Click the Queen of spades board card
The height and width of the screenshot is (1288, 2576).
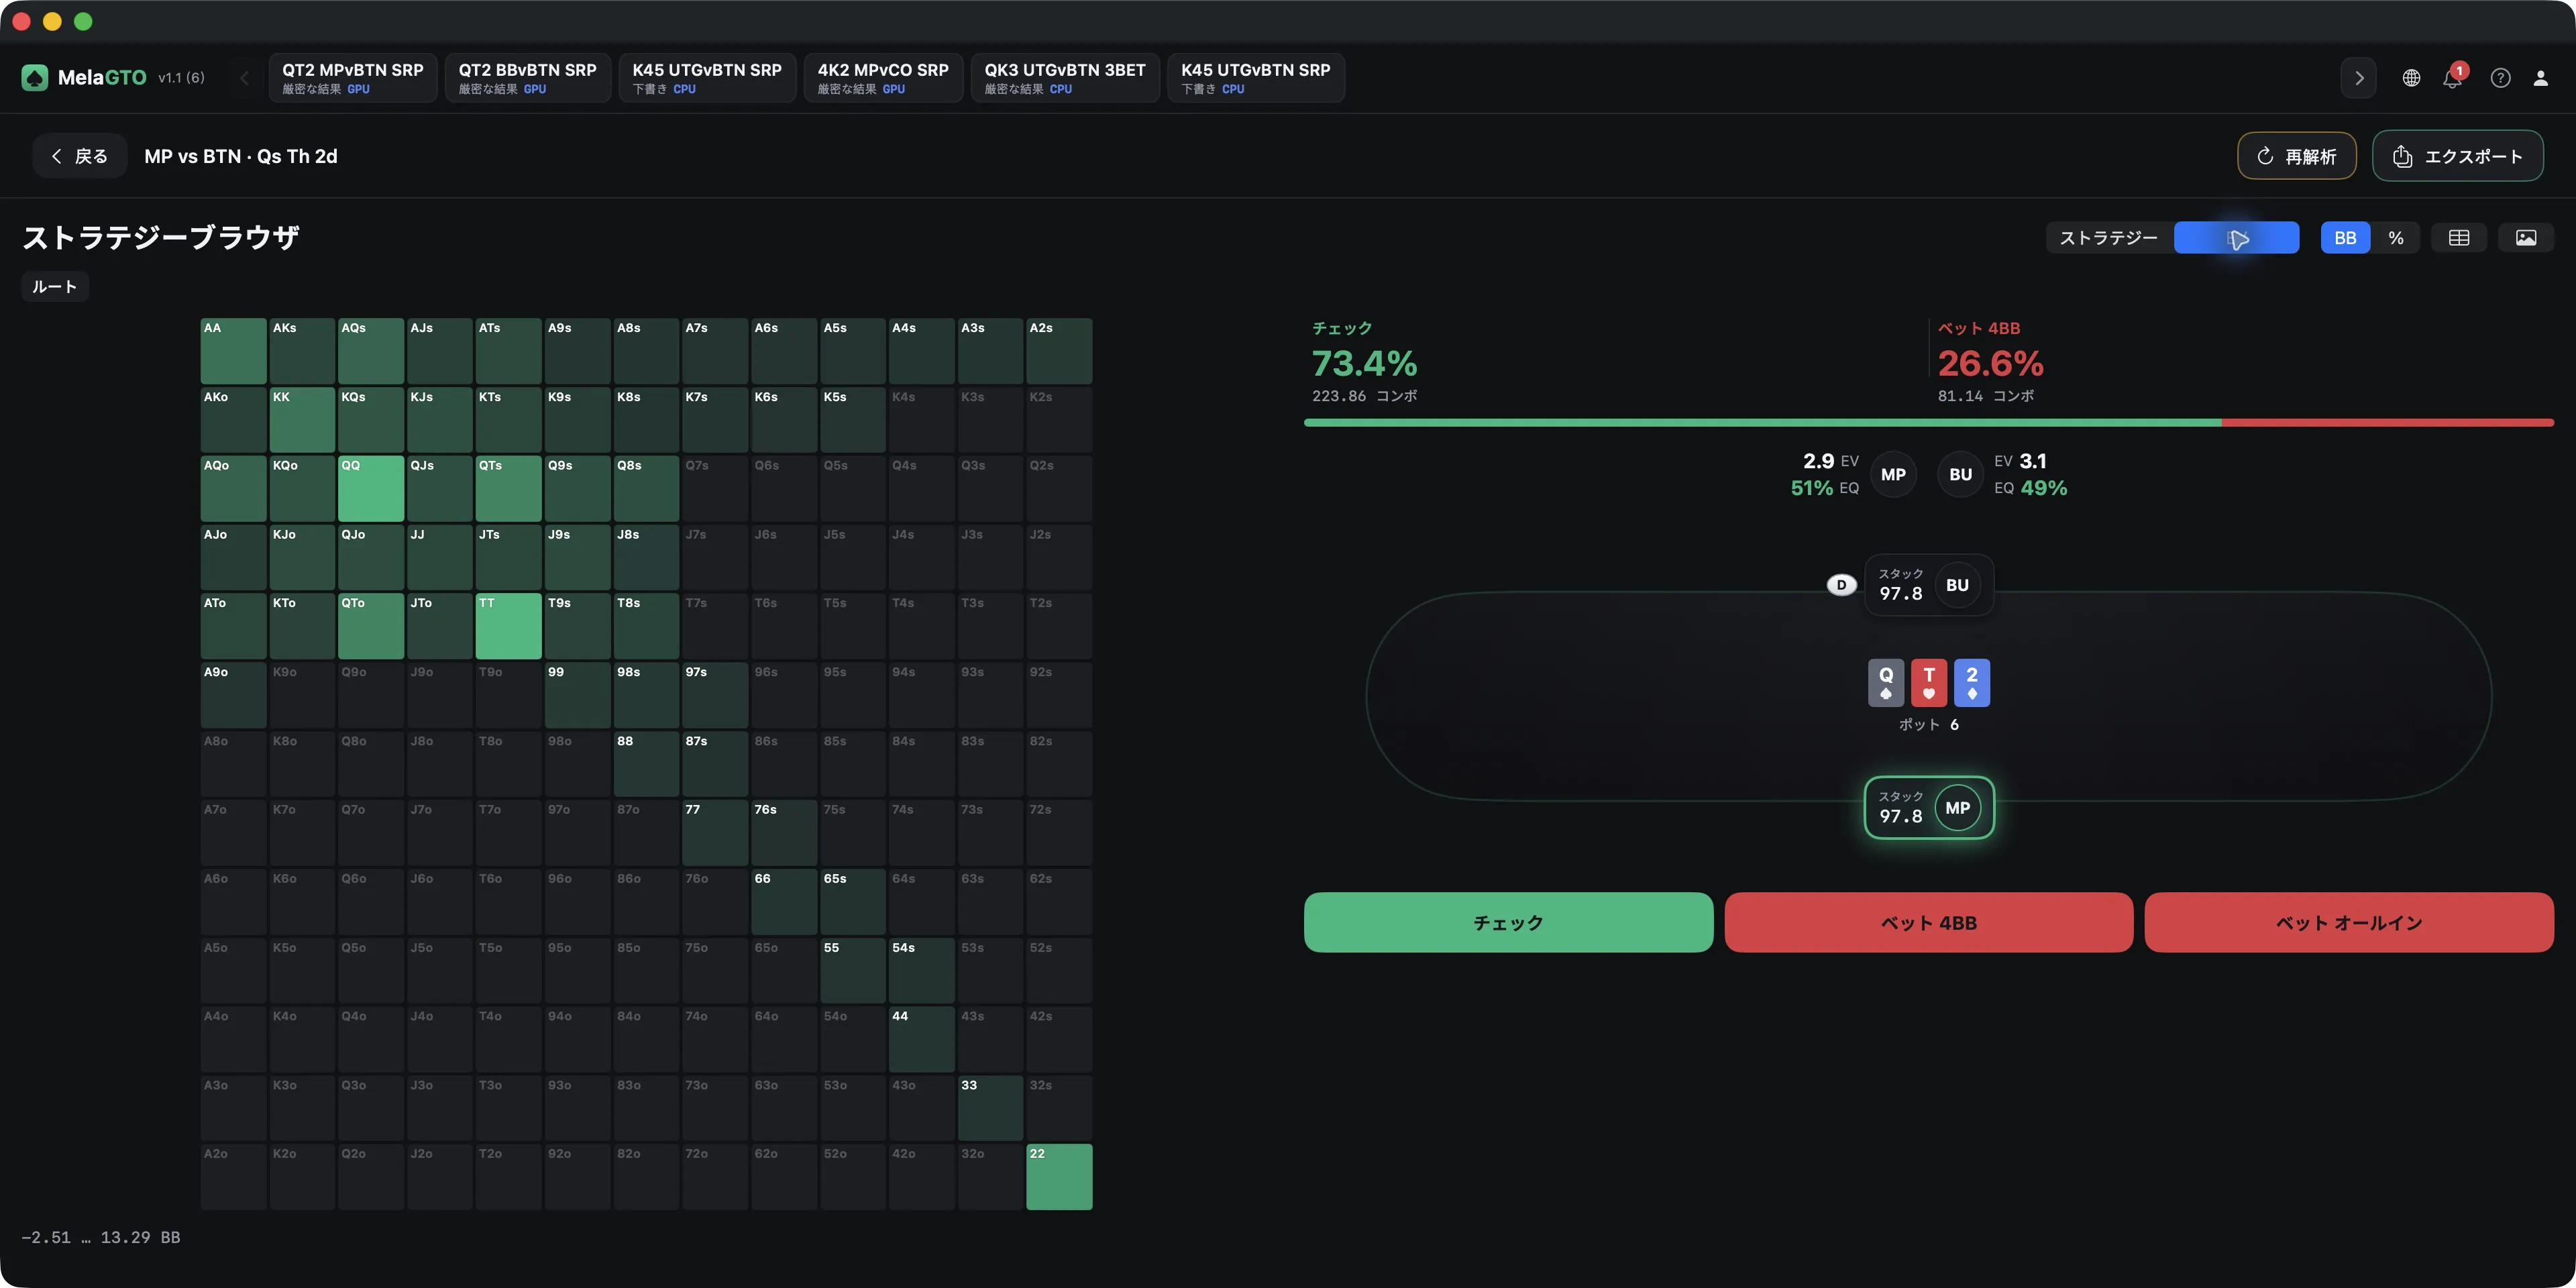pyautogui.click(x=1886, y=683)
